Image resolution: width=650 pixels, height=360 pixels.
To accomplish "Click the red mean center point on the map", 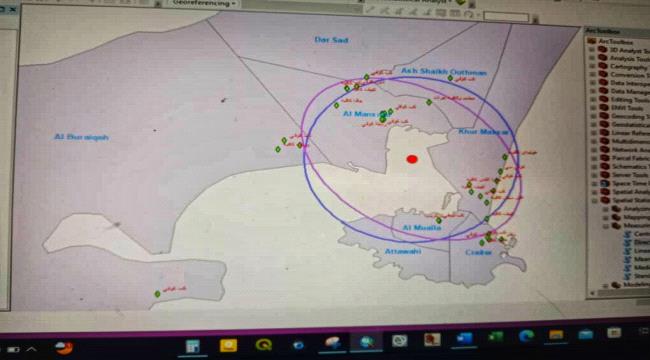I will pos(412,159).
